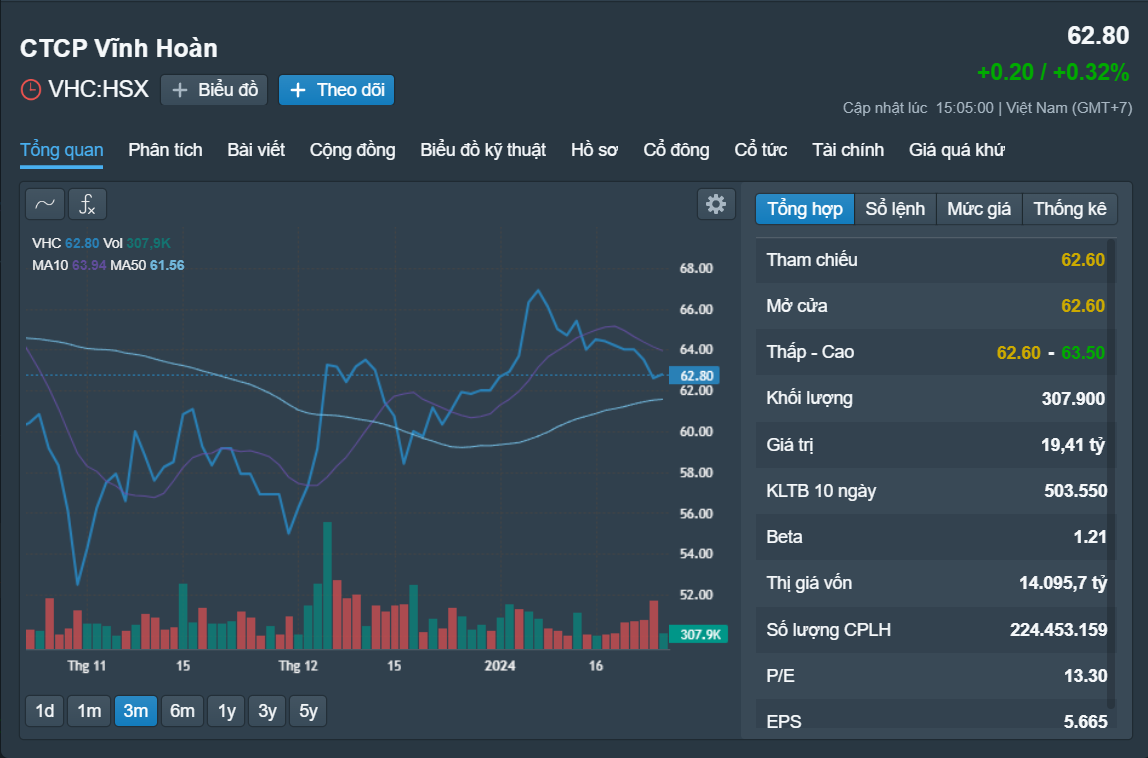Click the summary panel vertical scrollbar
Screen dimensions: 1148x758
point(1112,473)
